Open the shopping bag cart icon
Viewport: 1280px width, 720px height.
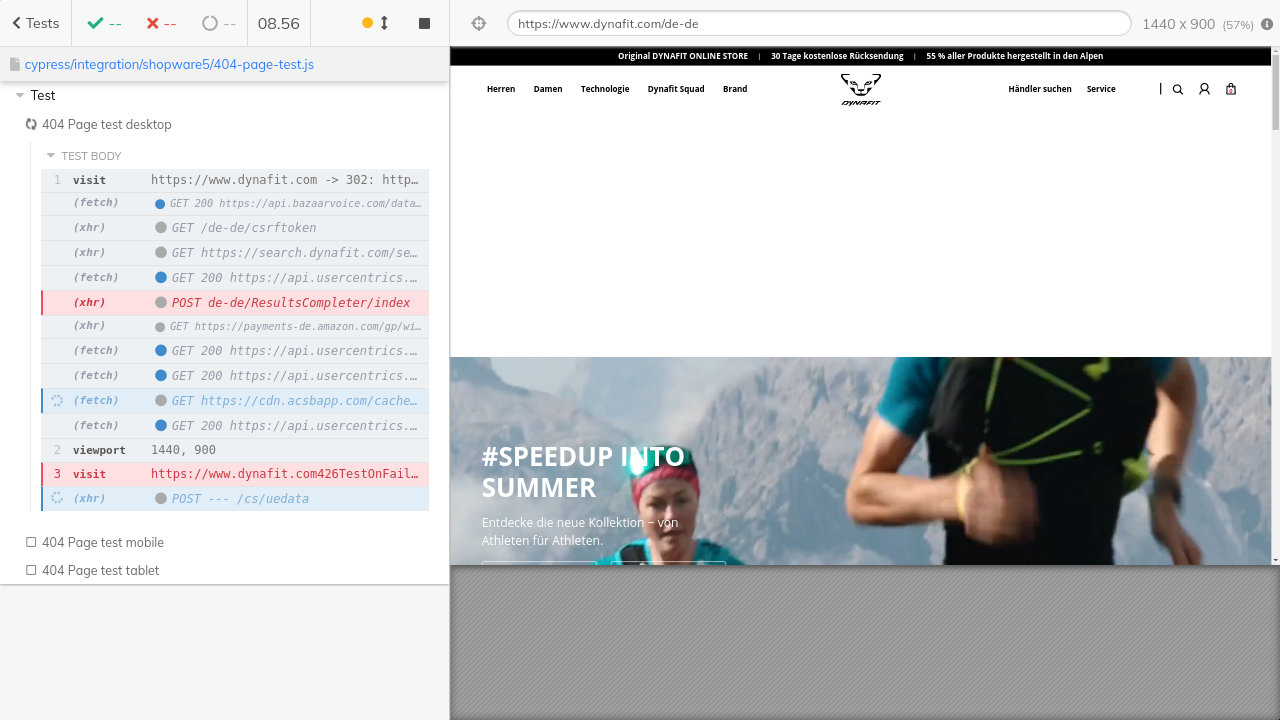point(1231,89)
